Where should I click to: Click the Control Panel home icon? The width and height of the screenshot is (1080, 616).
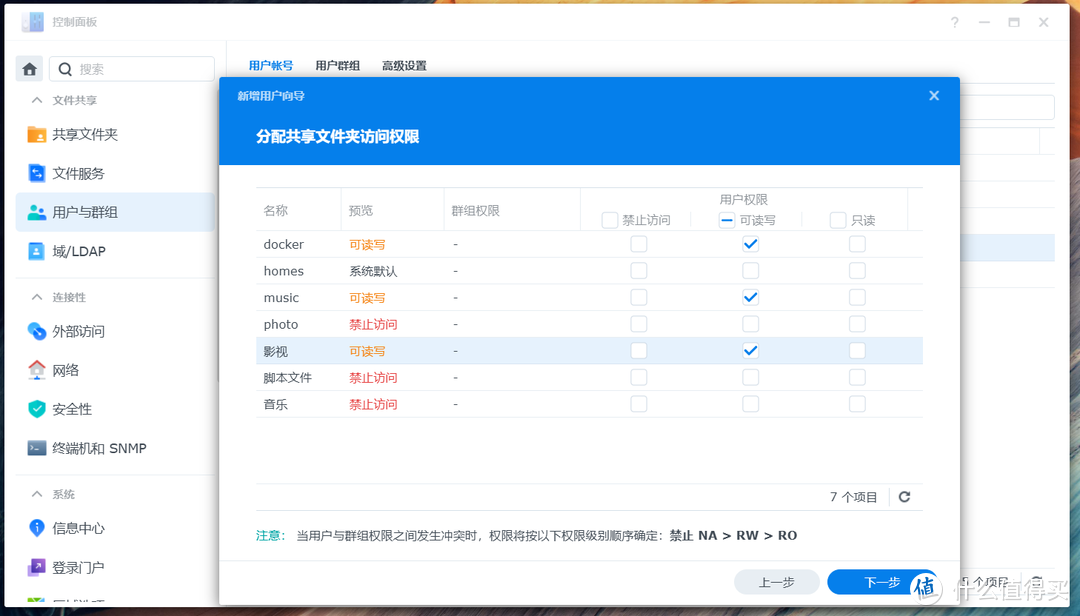(x=29, y=68)
